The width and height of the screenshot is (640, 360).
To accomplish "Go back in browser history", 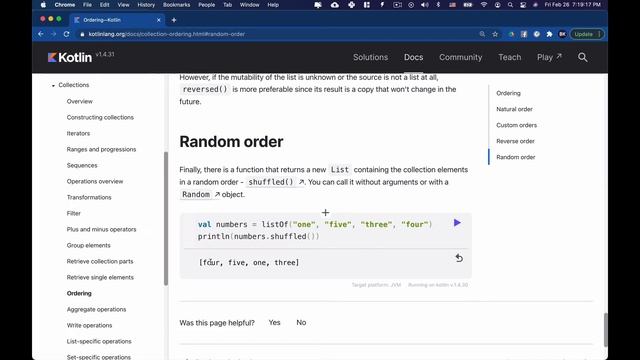I will [x=41, y=34].
